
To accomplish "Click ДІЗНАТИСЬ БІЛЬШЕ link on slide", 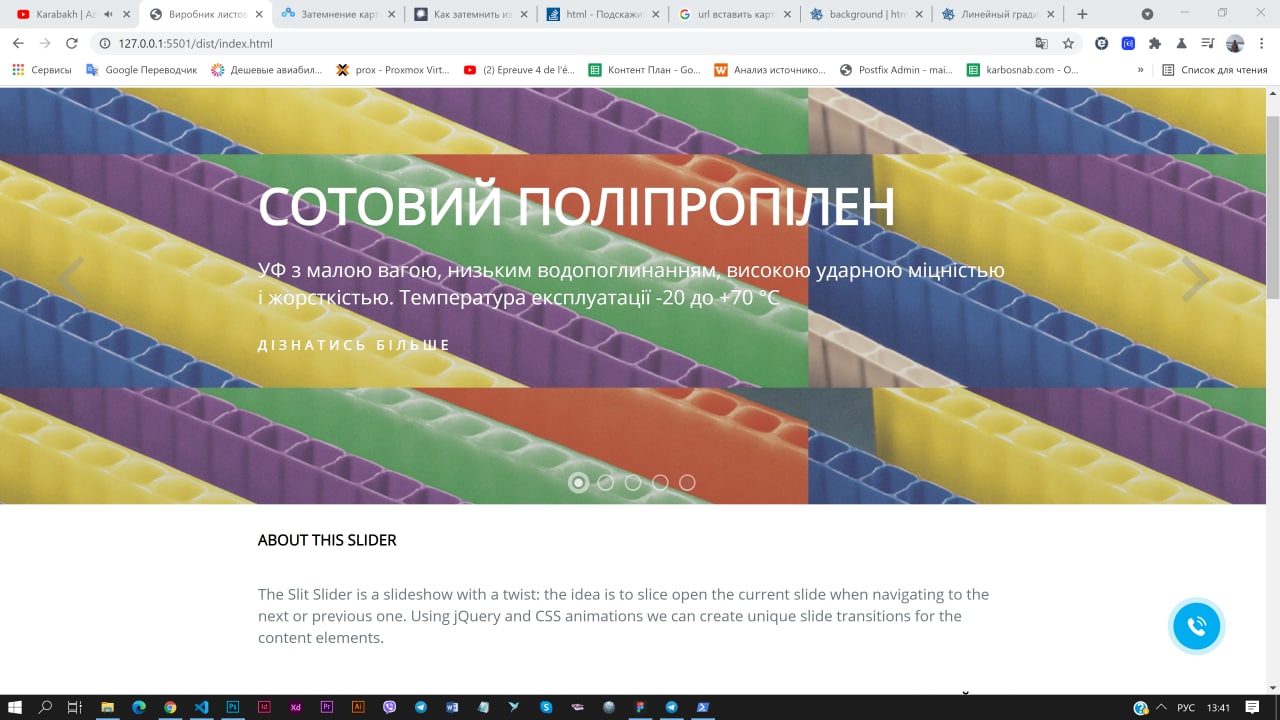I will (354, 345).
